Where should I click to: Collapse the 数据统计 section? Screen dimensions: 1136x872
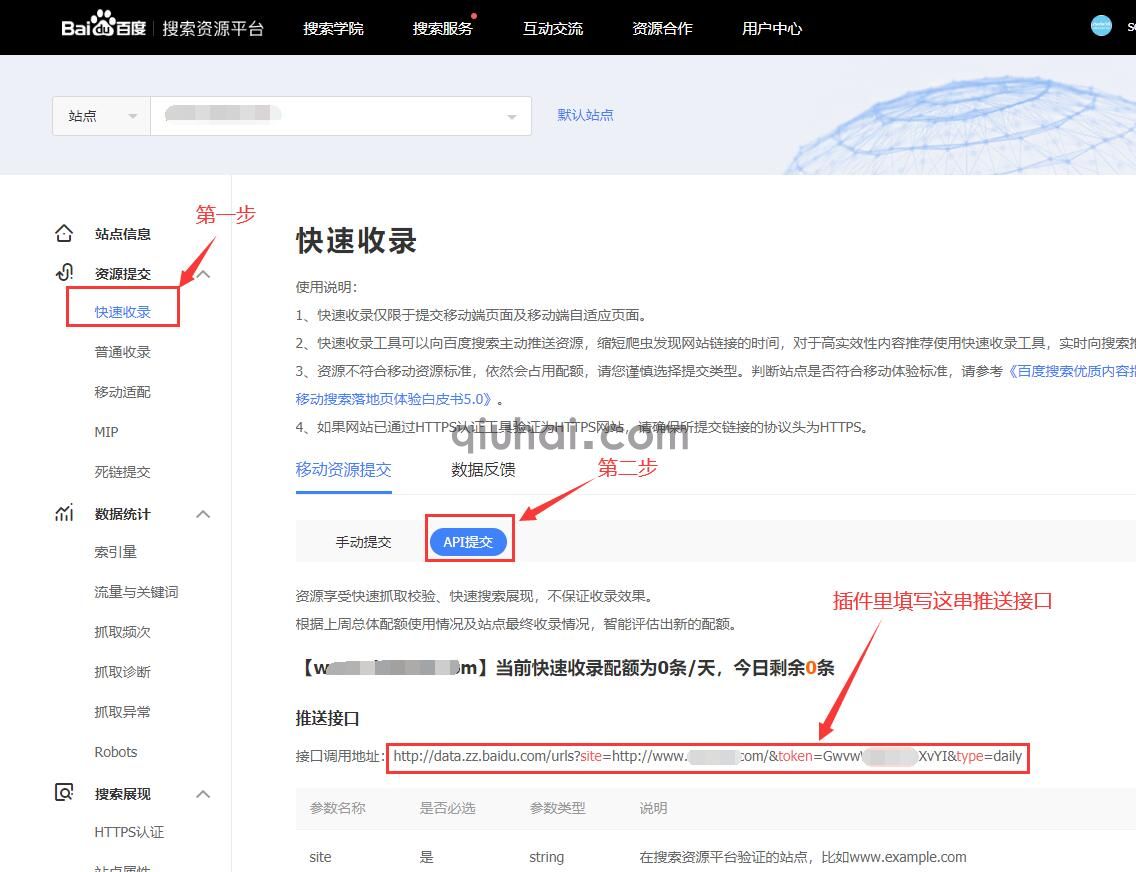point(203,513)
